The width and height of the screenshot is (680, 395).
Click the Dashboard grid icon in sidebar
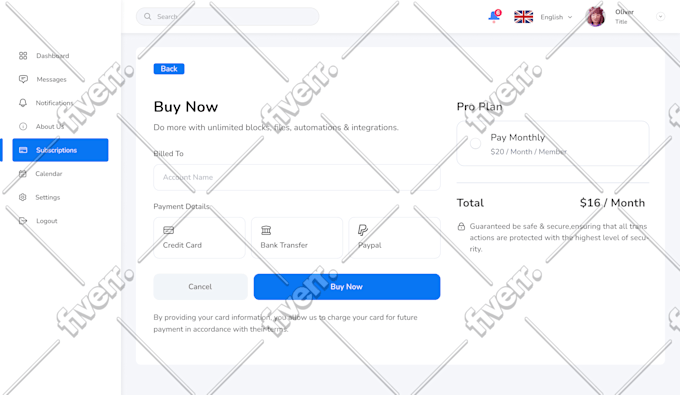(23, 55)
